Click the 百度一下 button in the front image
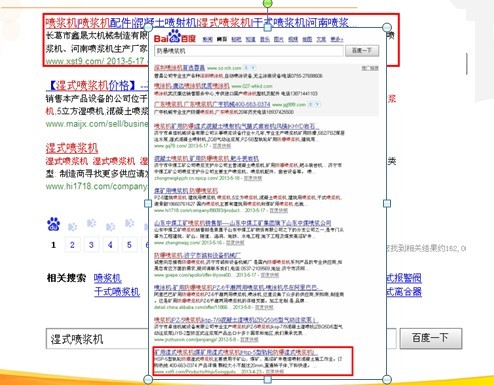 point(362,51)
